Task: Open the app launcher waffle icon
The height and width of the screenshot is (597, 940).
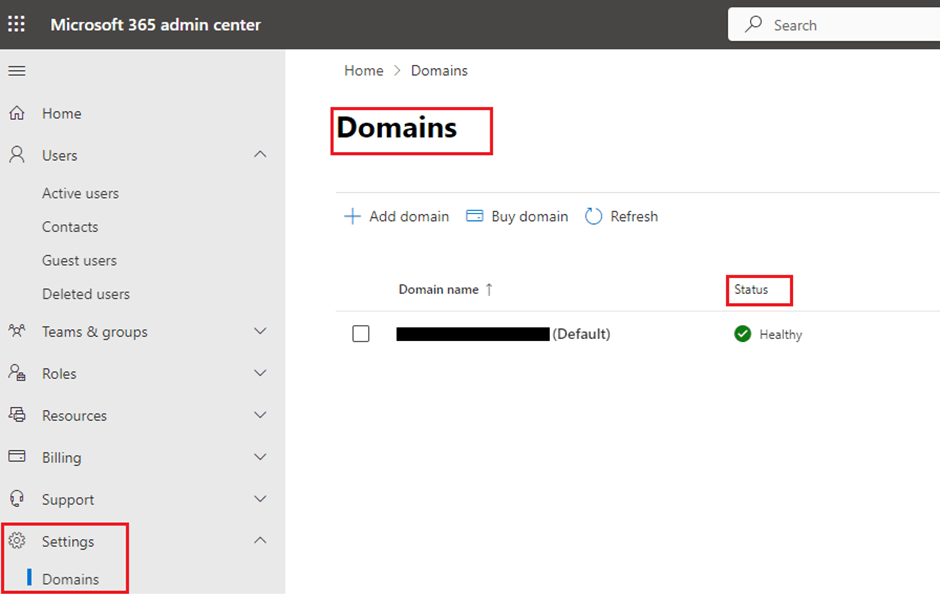Action: point(16,24)
